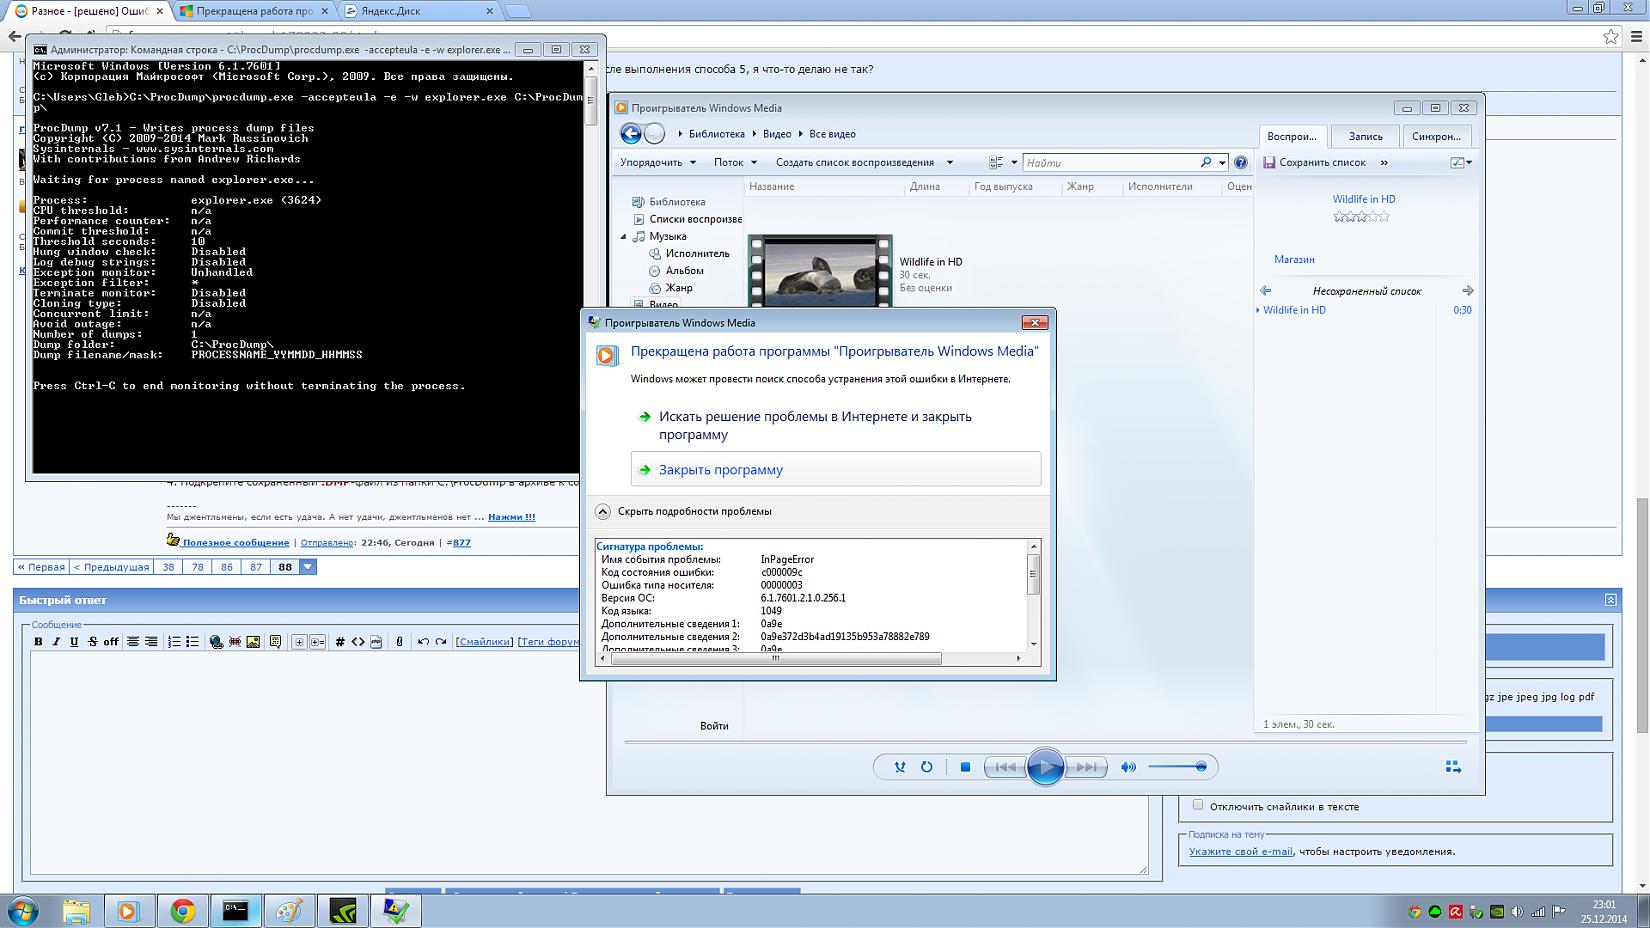The height and width of the screenshot is (928, 1650).
Task: Click the media player help icon
Action: pyautogui.click(x=1241, y=162)
